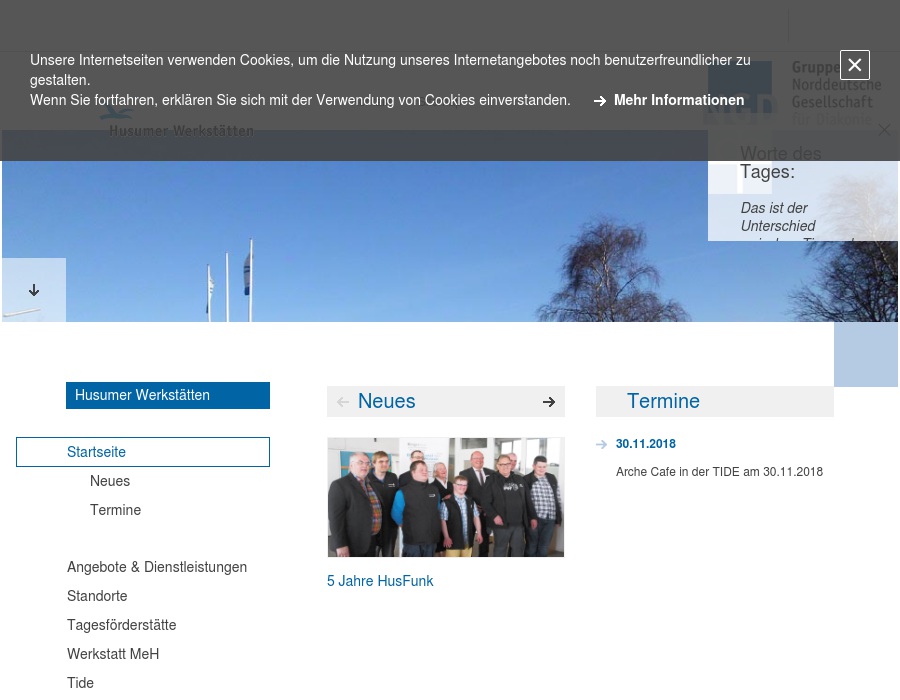Click the next arrow in the Neues carousel
Image resolution: width=900 pixels, height=700 pixels.
click(548, 401)
